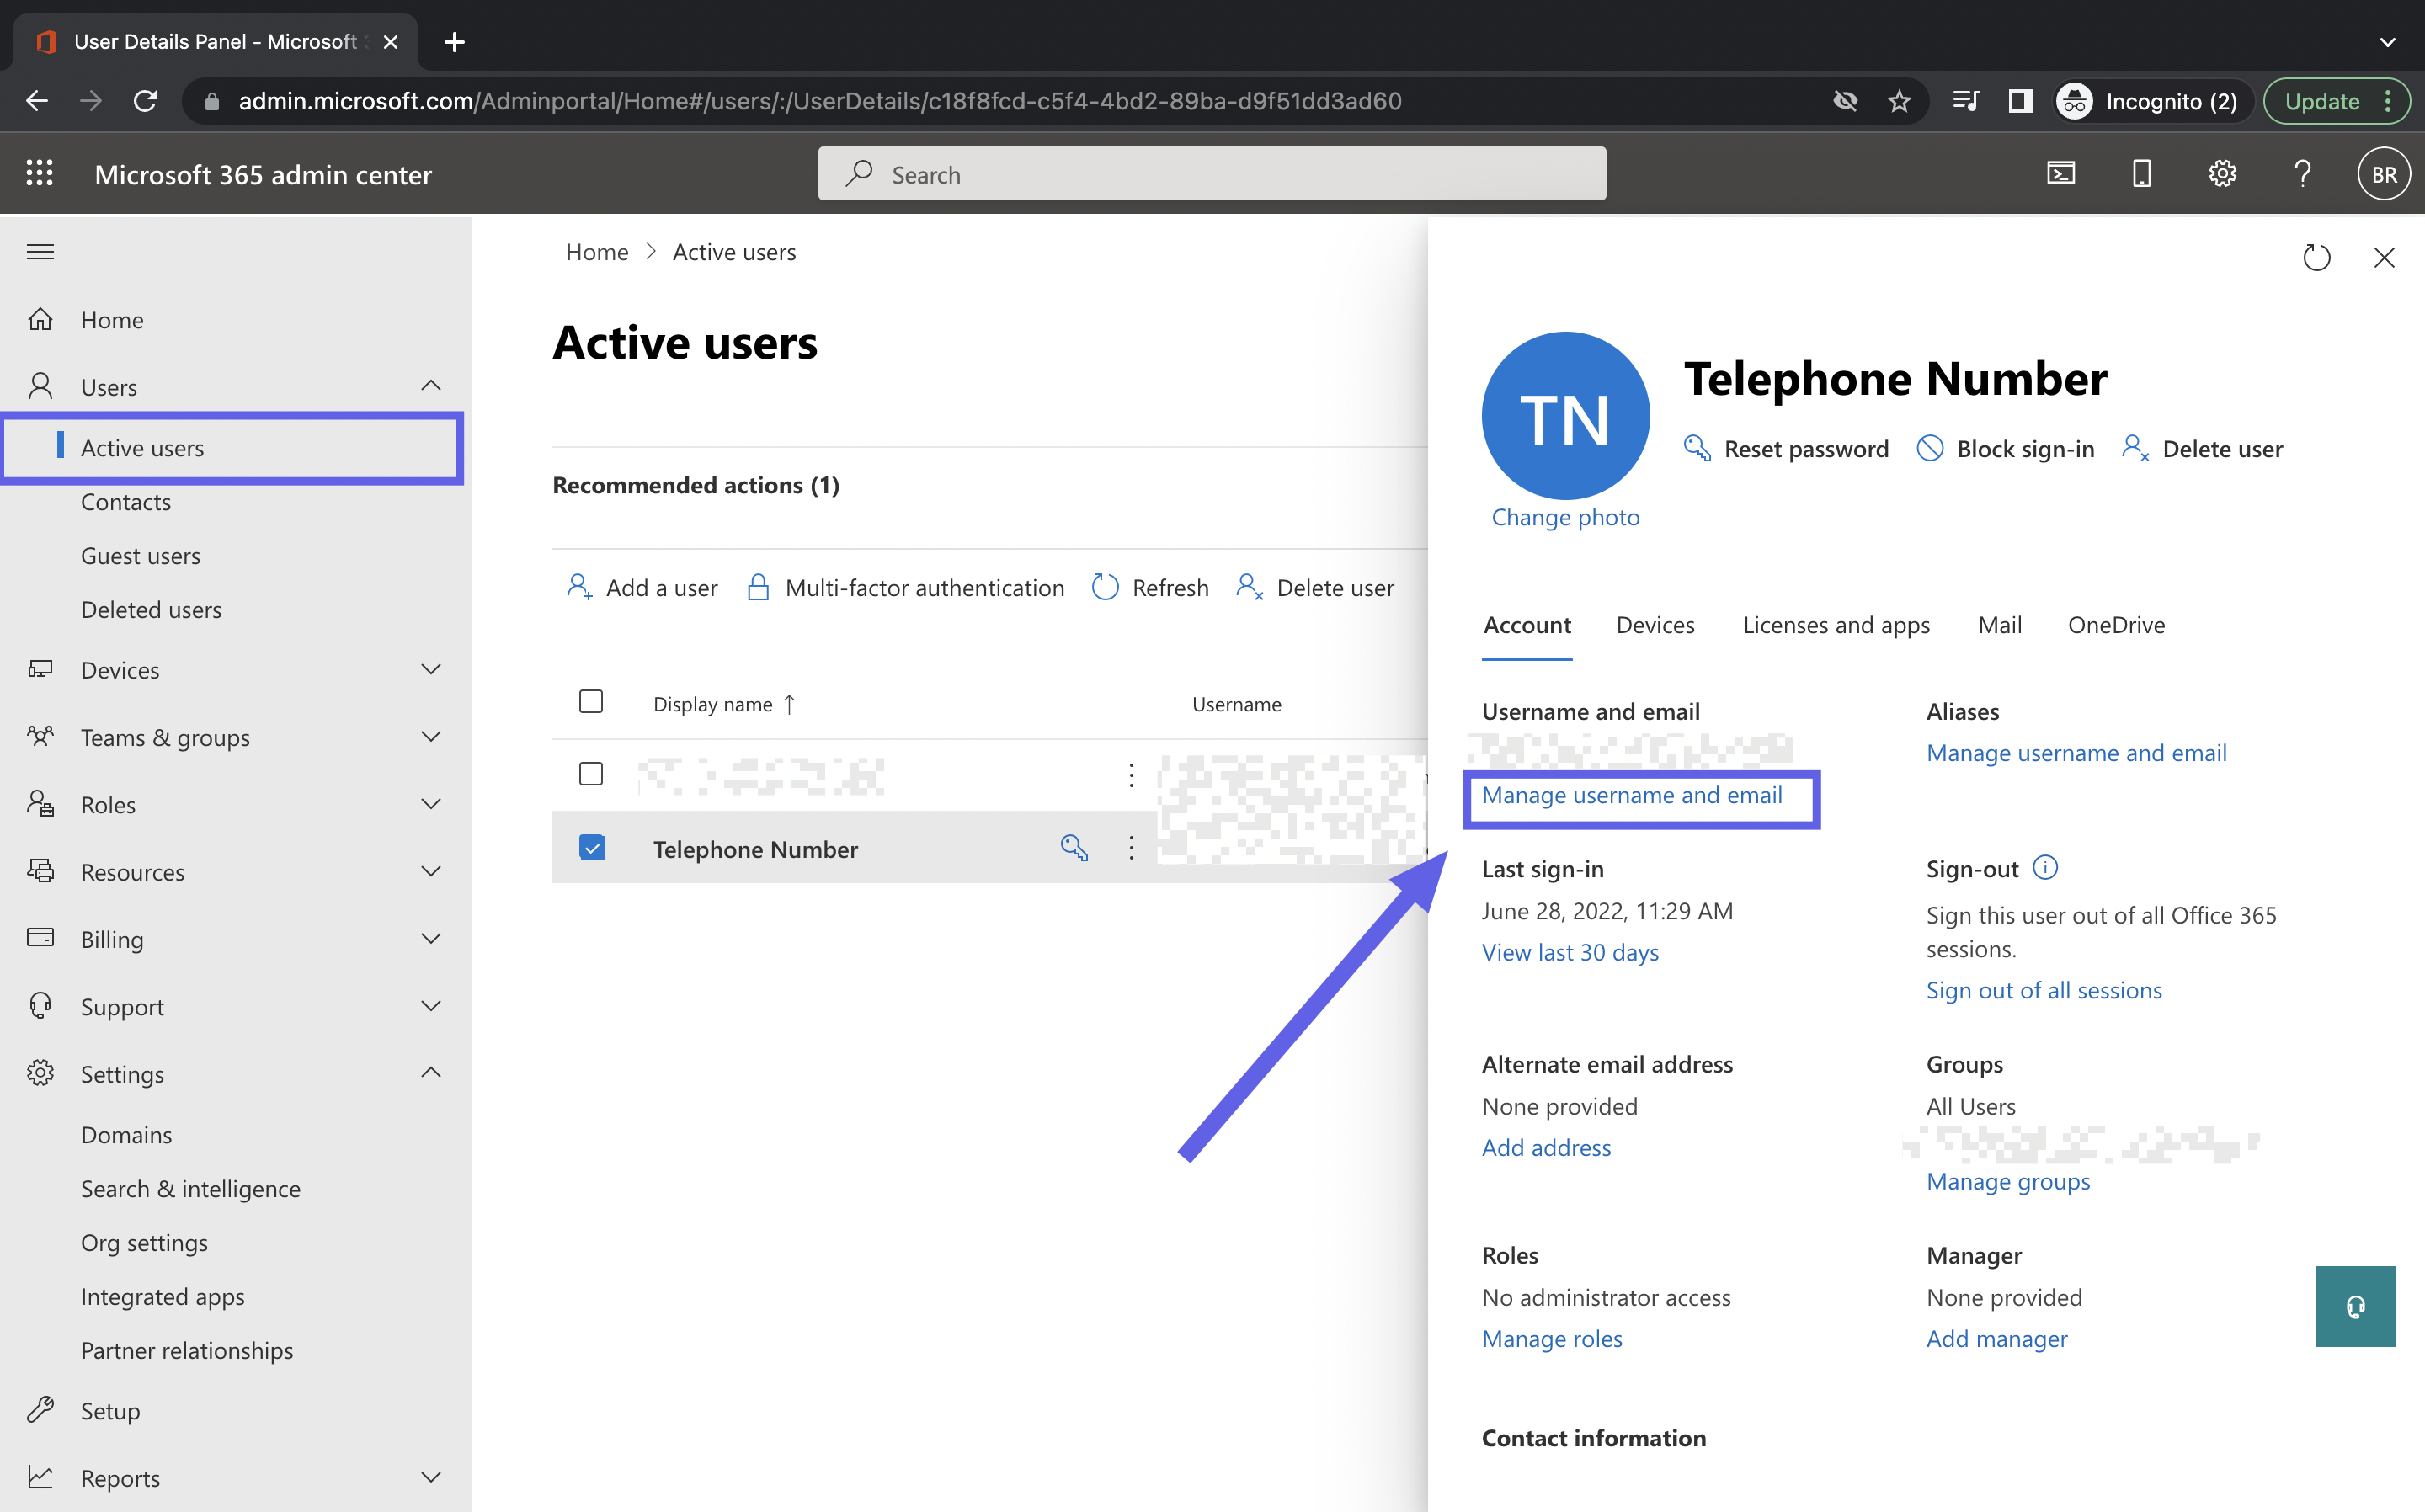
Task: Collapse the Users nav section
Action: [x=431, y=386]
